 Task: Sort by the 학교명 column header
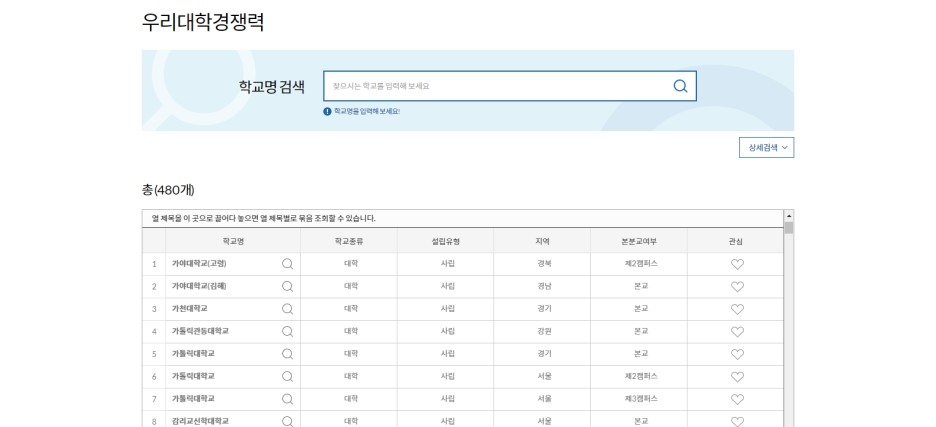pyautogui.click(x=233, y=241)
